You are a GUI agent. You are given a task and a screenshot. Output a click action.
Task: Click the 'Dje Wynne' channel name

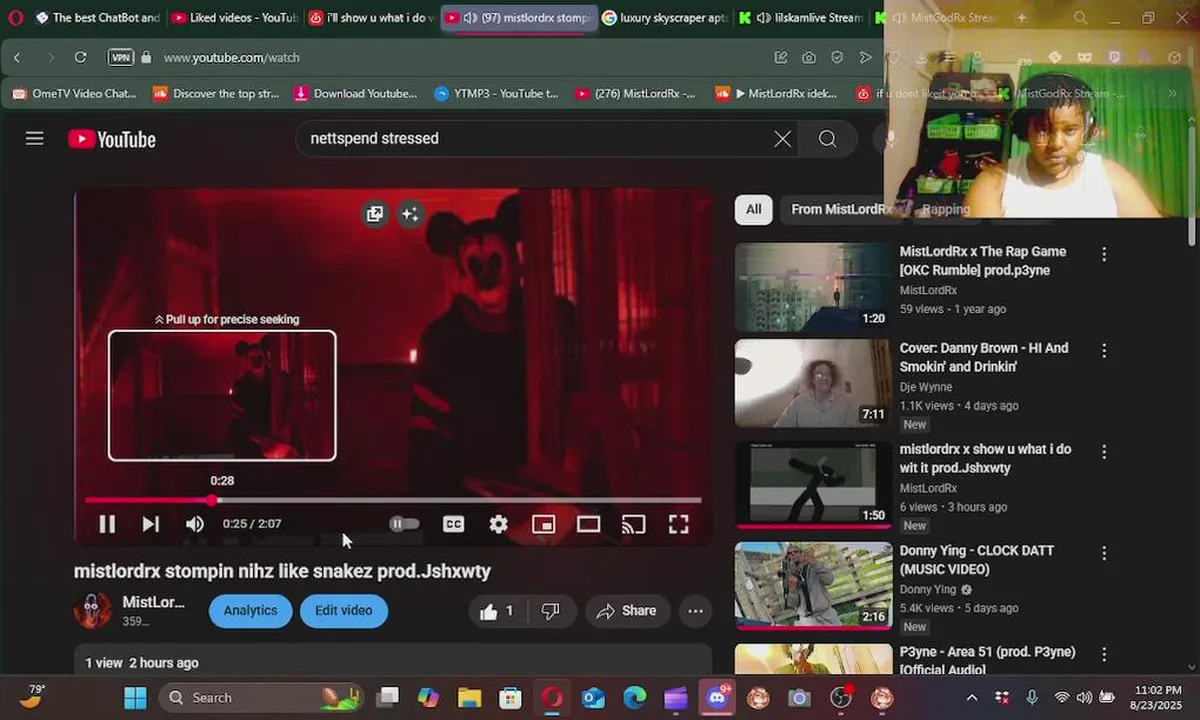pos(926,387)
